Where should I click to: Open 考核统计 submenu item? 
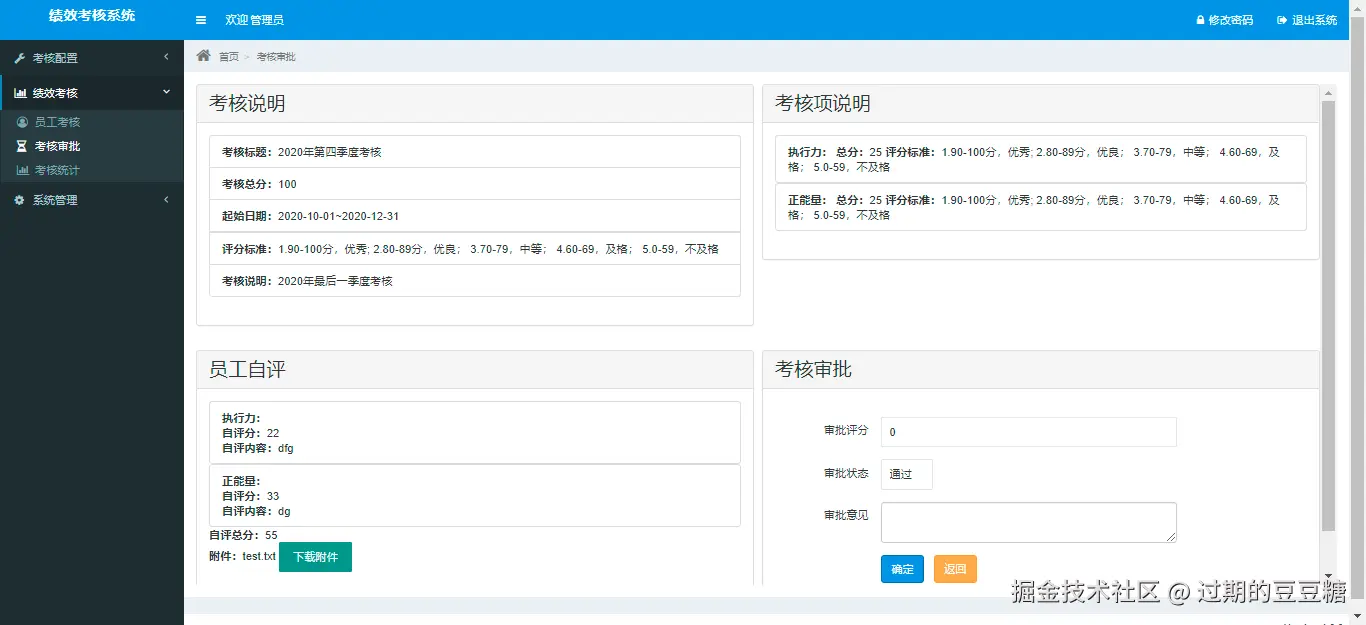pos(57,170)
